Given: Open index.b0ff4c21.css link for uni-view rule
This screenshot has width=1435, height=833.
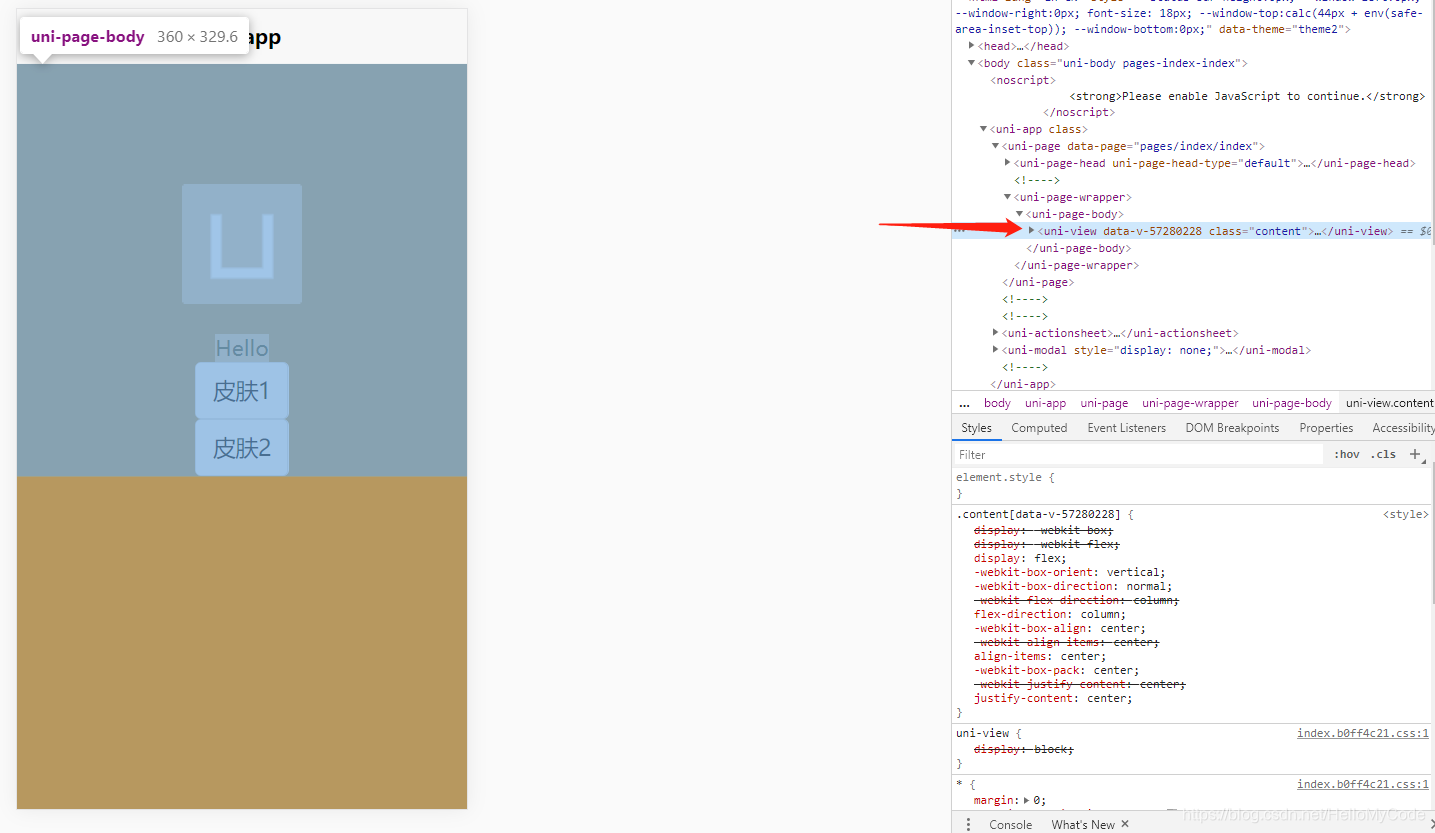Looking at the screenshot, I should [x=1363, y=733].
